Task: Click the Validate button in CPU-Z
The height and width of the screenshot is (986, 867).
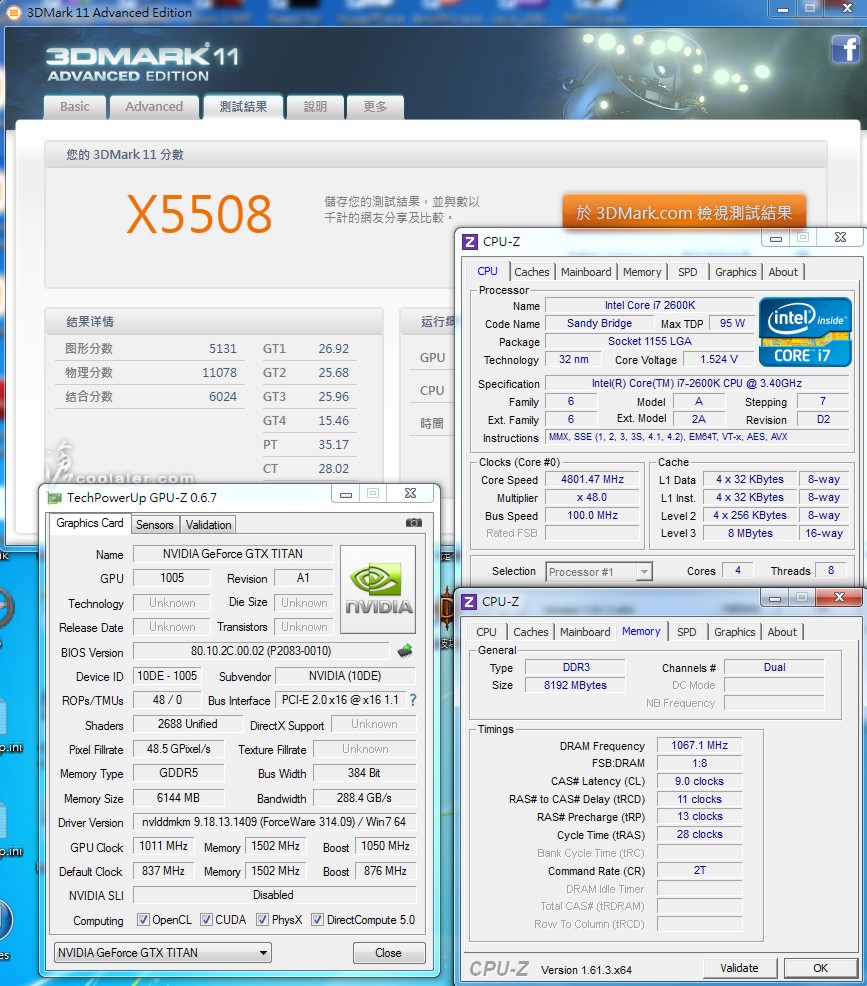Action: click(x=739, y=968)
